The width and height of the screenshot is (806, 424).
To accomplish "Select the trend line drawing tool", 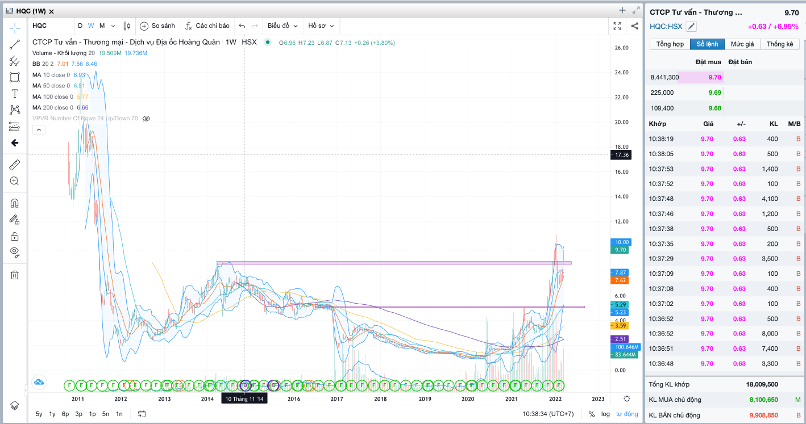I will tap(15, 44).
